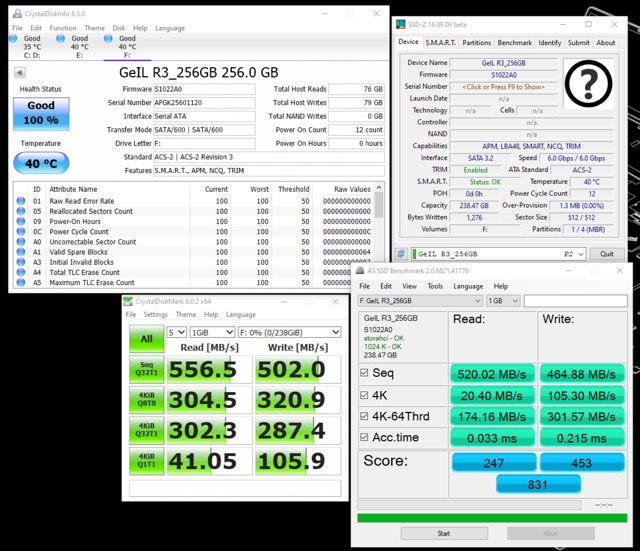This screenshot has width=640, height=551.
Task: Click the Good 100% health status badge
Action: coord(41,112)
